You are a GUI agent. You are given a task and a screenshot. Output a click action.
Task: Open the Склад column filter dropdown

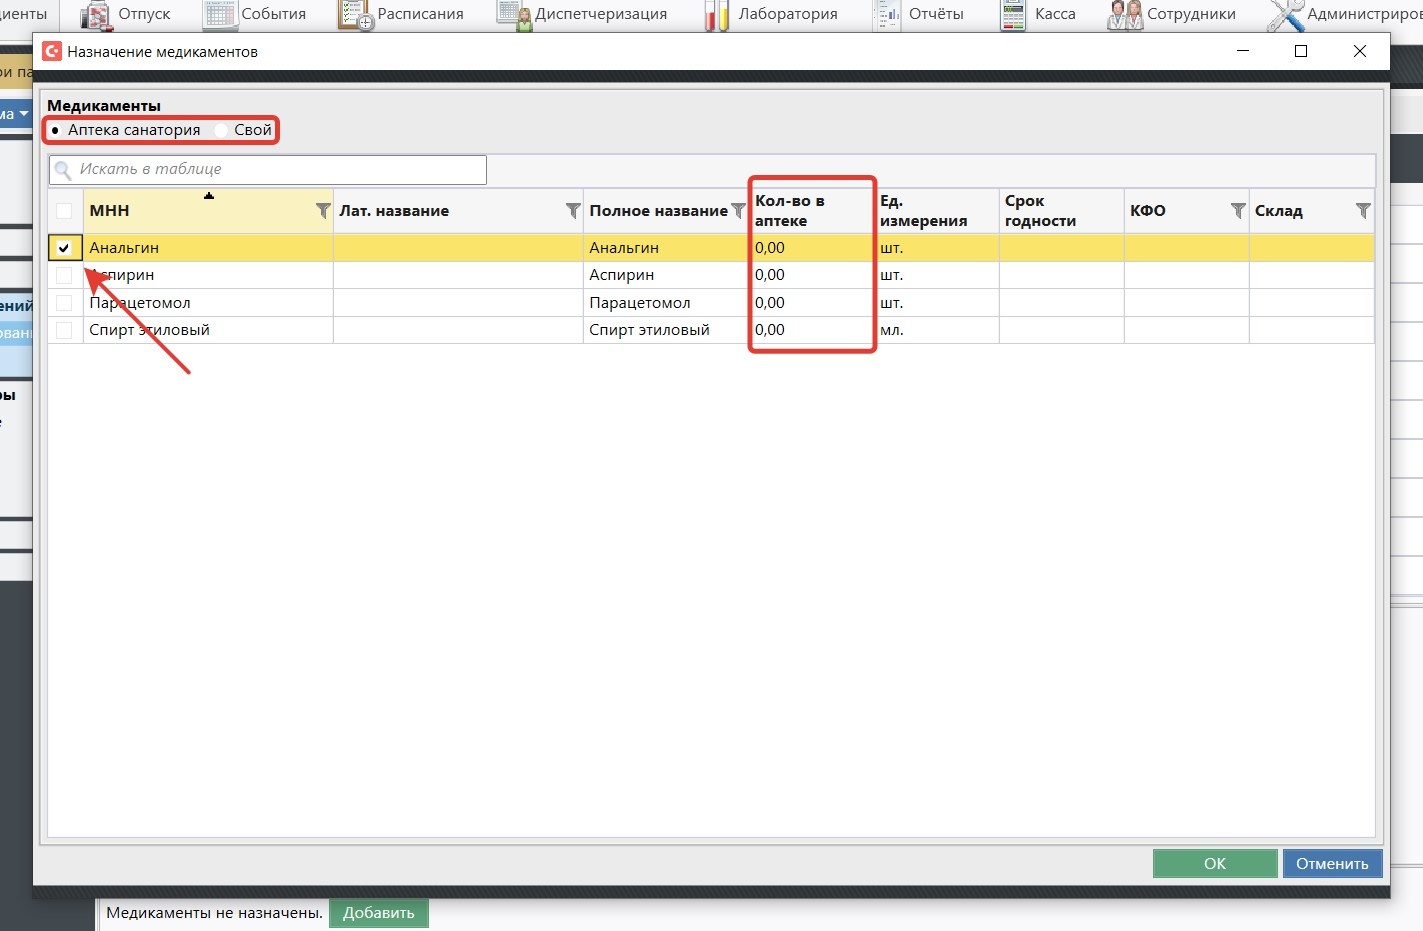point(1363,211)
